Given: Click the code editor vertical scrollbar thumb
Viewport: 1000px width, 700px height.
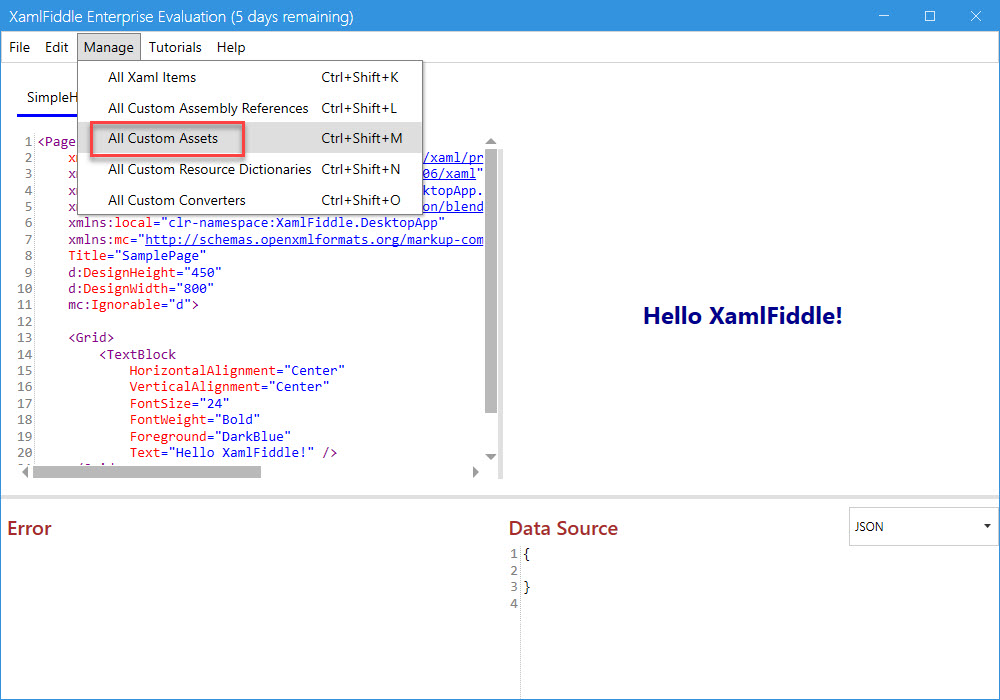Looking at the screenshot, I should (490, 281).
